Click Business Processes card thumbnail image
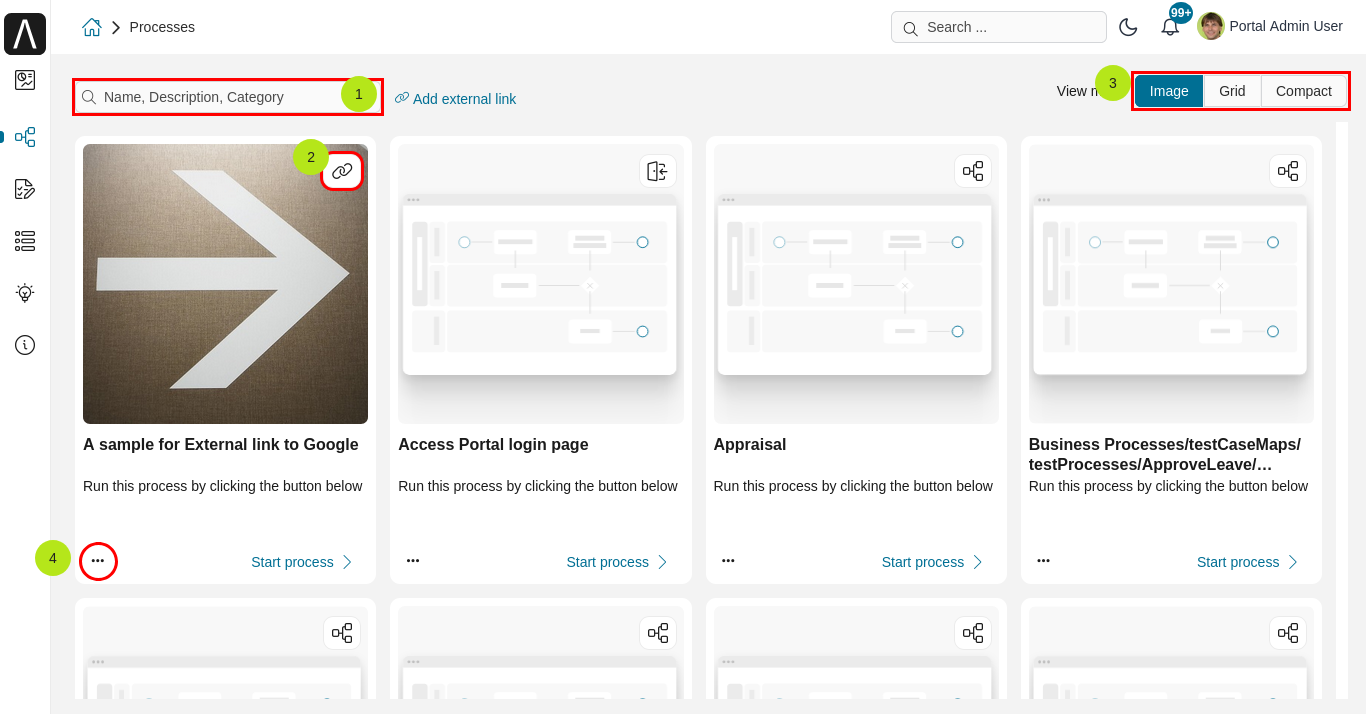Screen dimensions: 1366x714 (x=1171, y=284)
